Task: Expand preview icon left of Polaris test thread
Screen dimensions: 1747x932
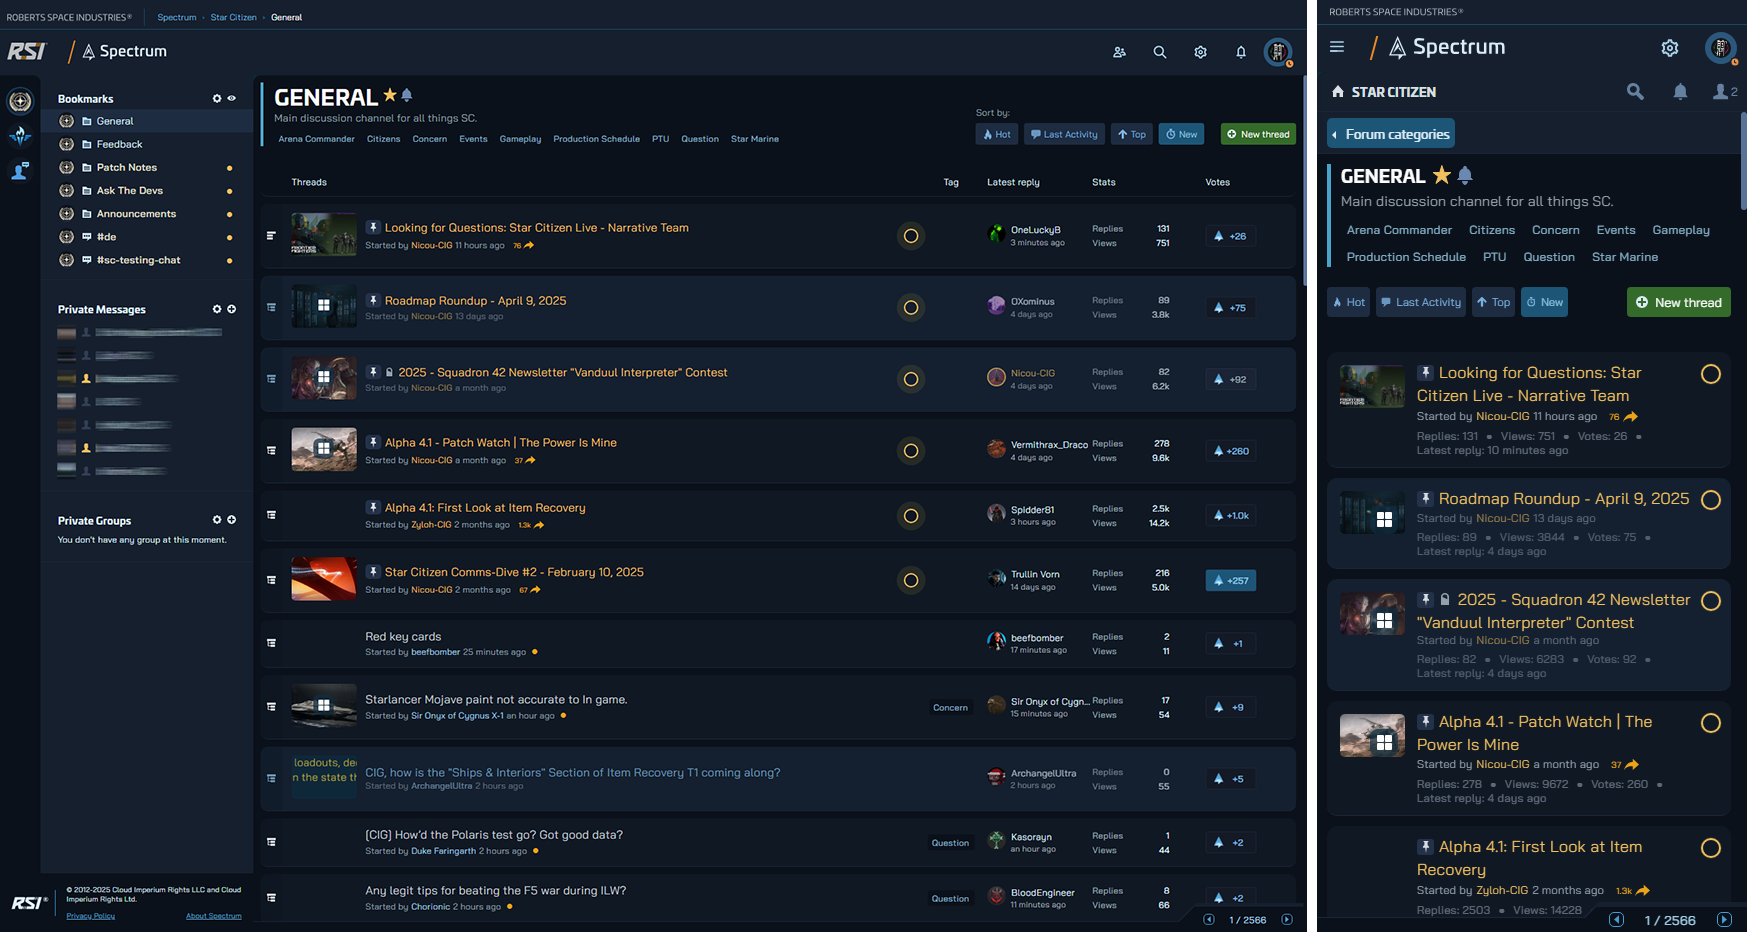Action: pos(271,842)
